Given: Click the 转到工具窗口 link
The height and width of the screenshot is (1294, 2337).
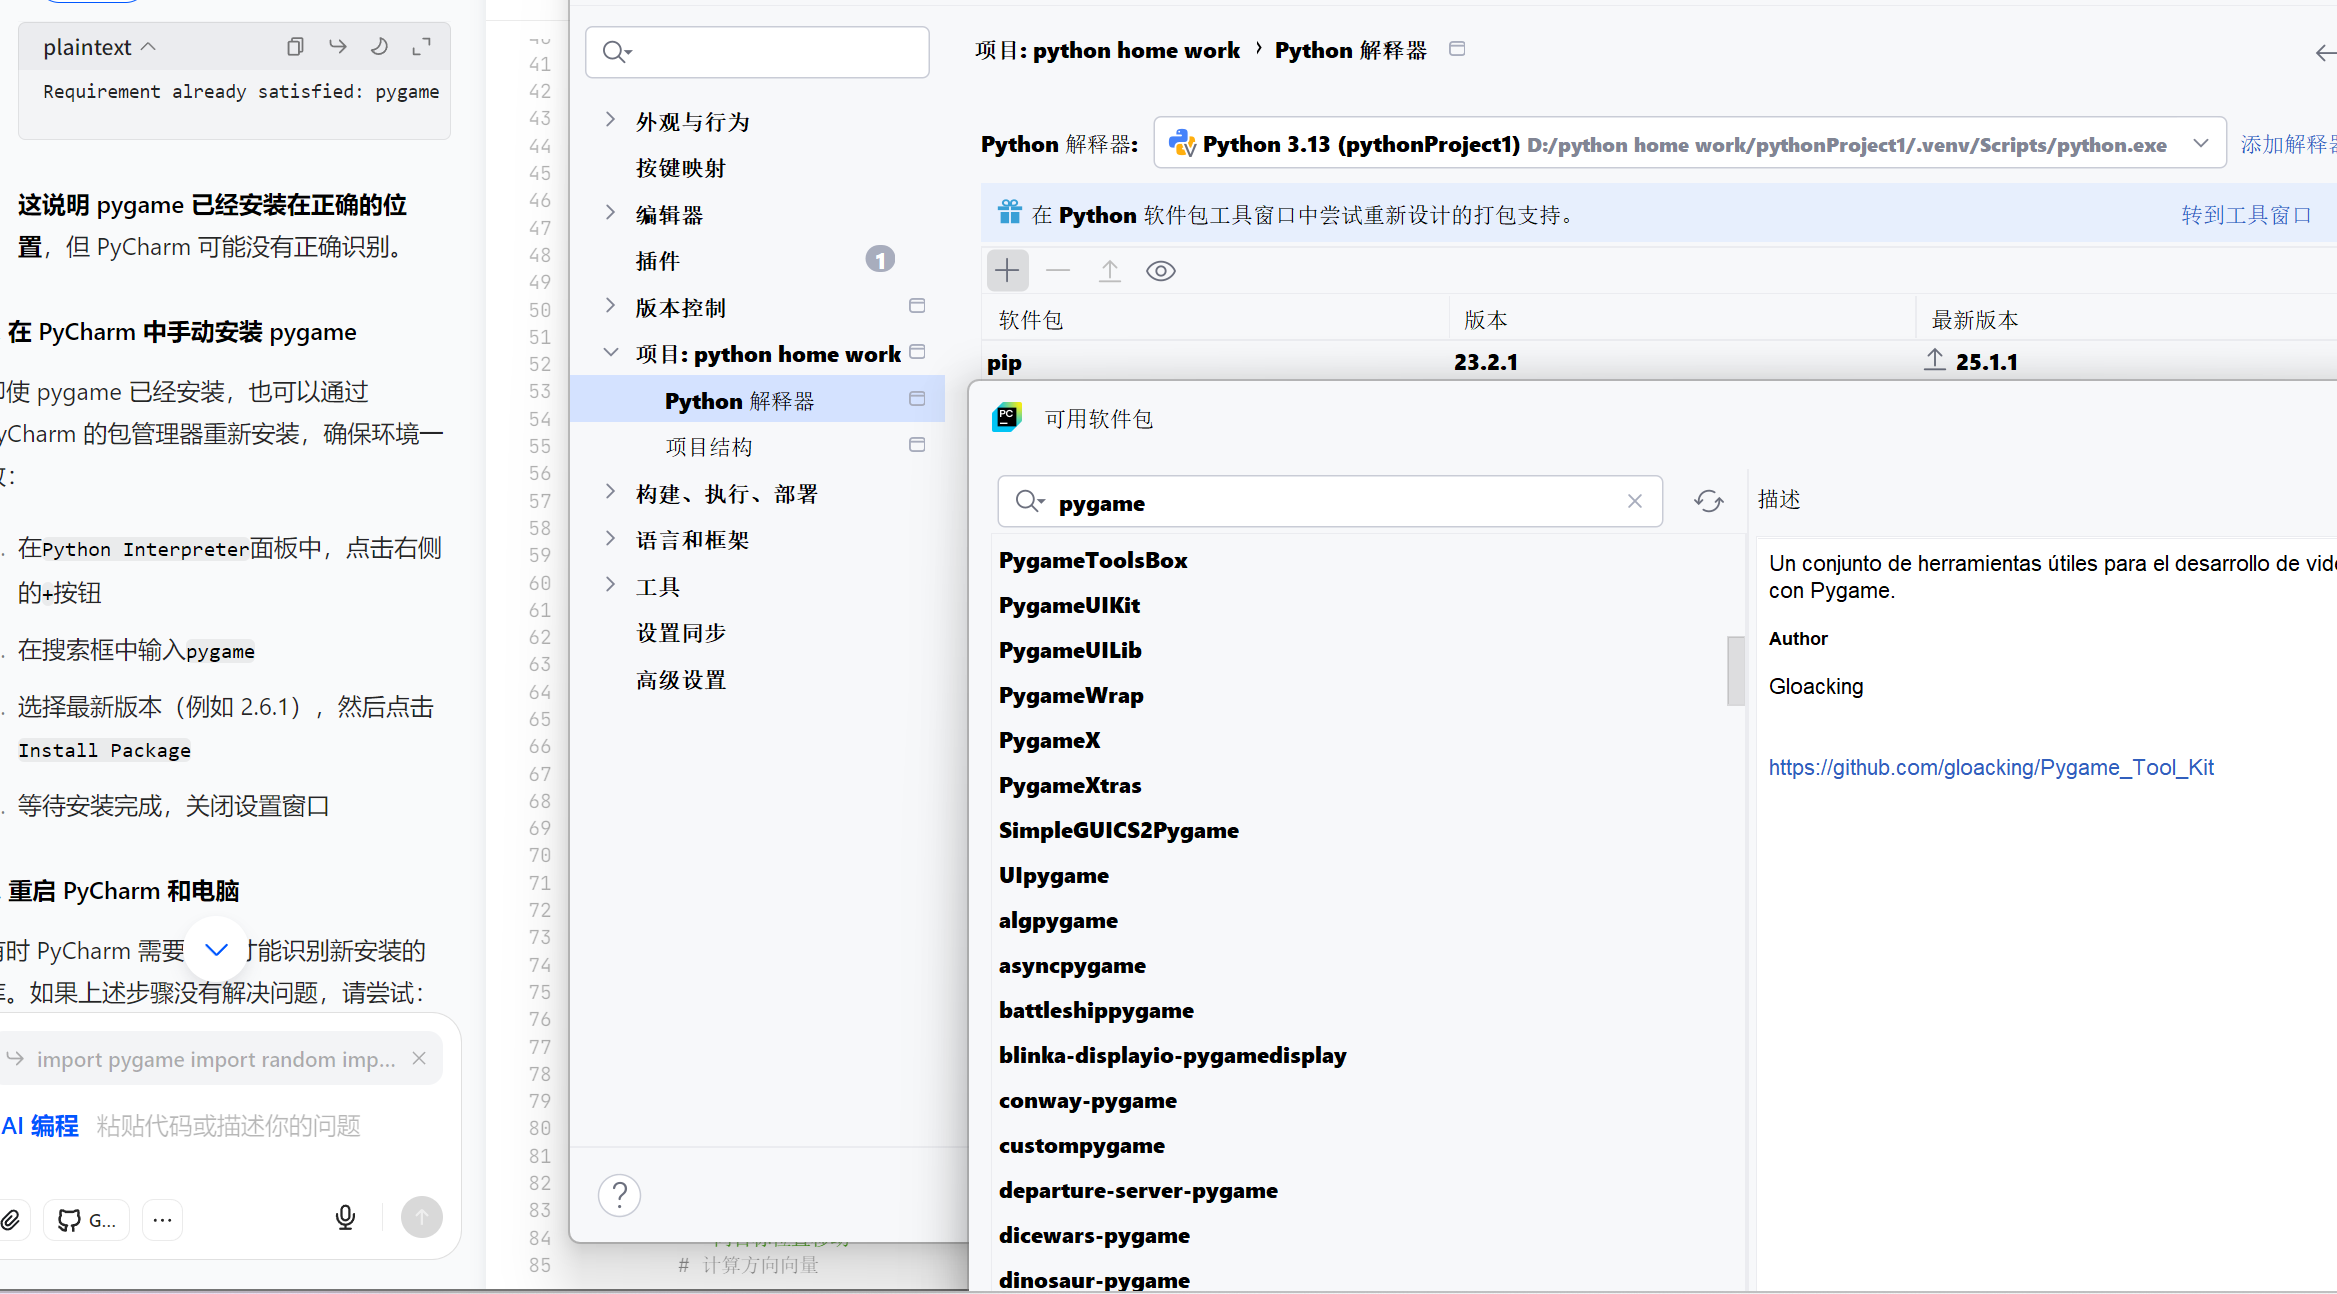Looking at the screenshot, I should [2245, 215].
